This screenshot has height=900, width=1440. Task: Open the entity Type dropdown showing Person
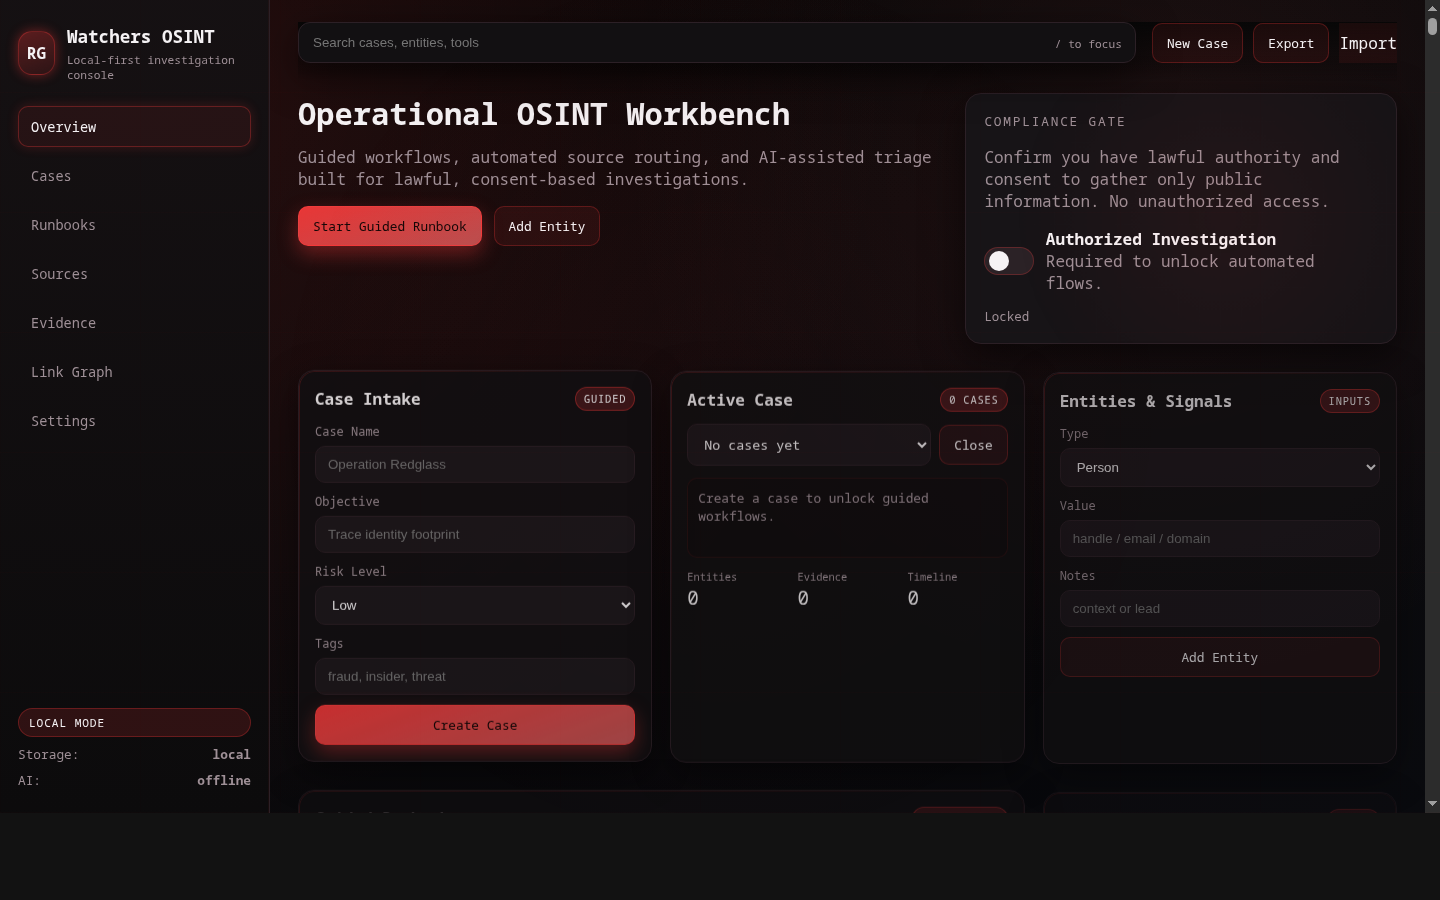1219,467
